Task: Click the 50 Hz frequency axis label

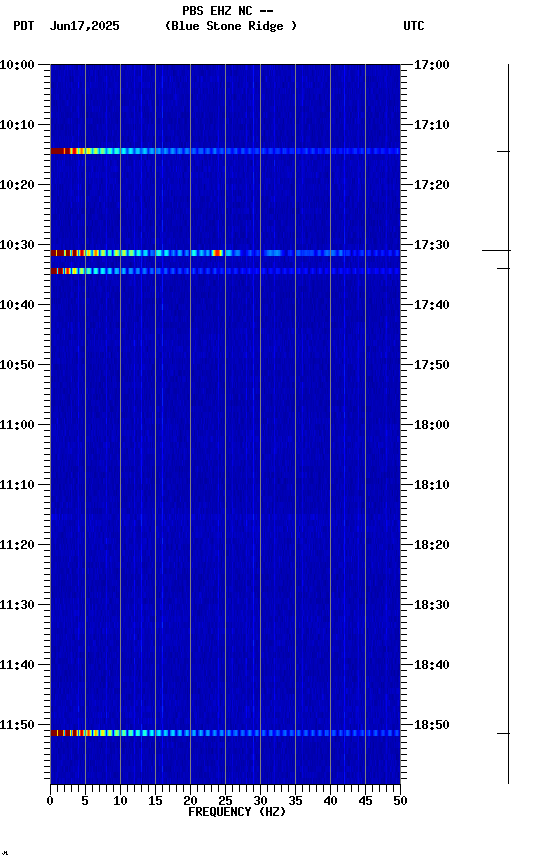Action: pyautogui.click(x=400, y=801)
